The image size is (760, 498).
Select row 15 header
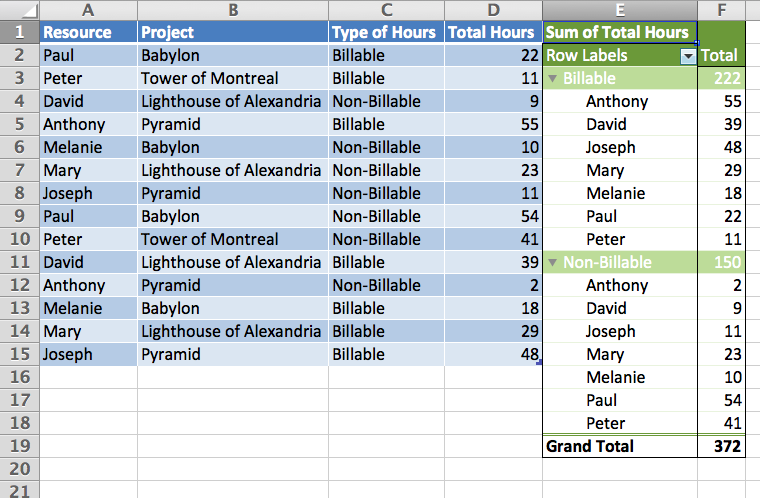click(19, 354)
